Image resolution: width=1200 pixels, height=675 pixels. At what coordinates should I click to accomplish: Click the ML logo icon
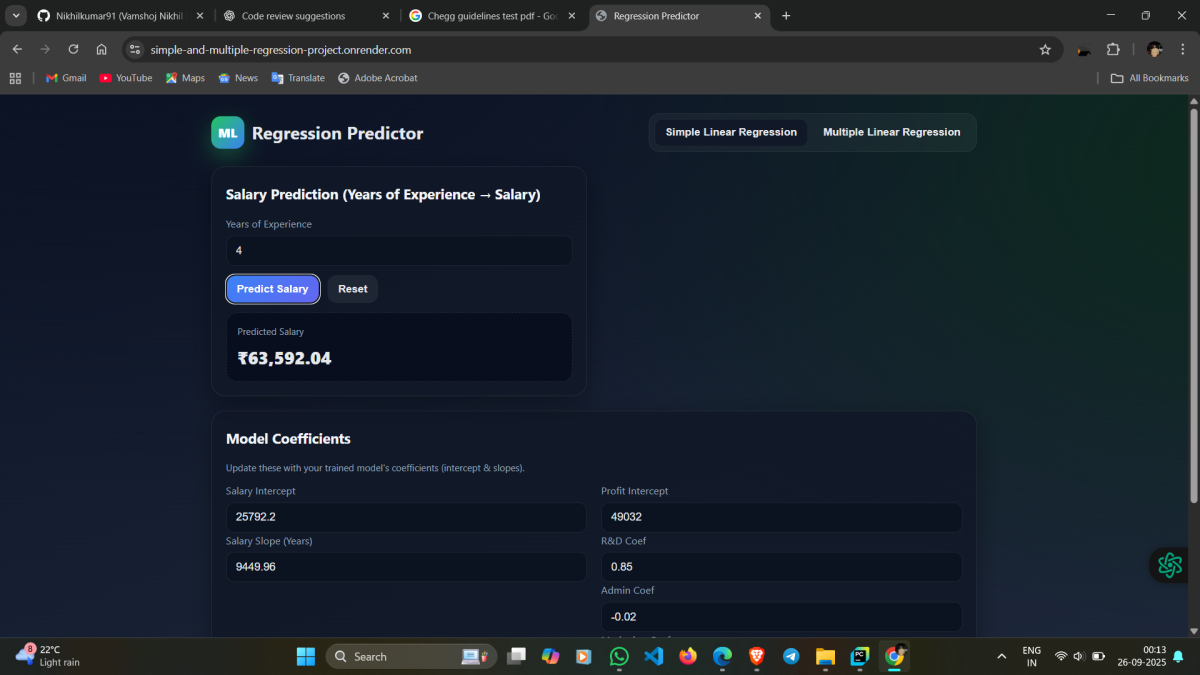(227, 133)
